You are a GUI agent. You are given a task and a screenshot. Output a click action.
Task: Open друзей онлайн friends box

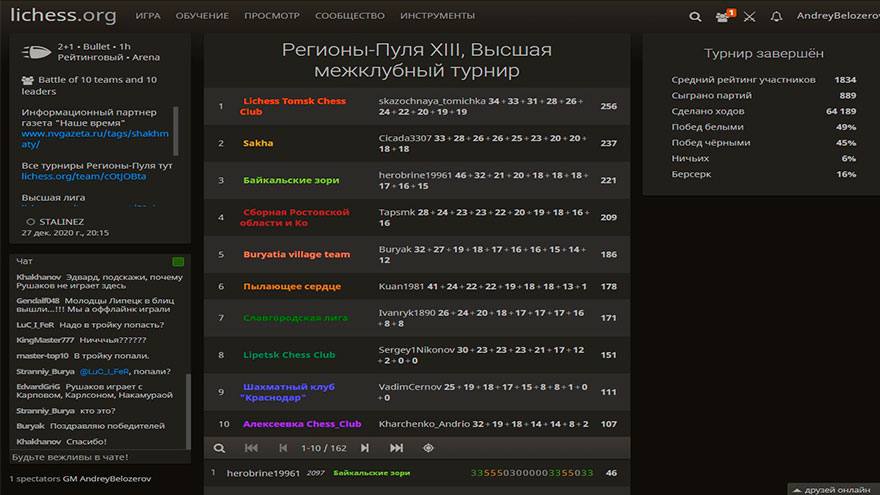click(x=833, y=489)
